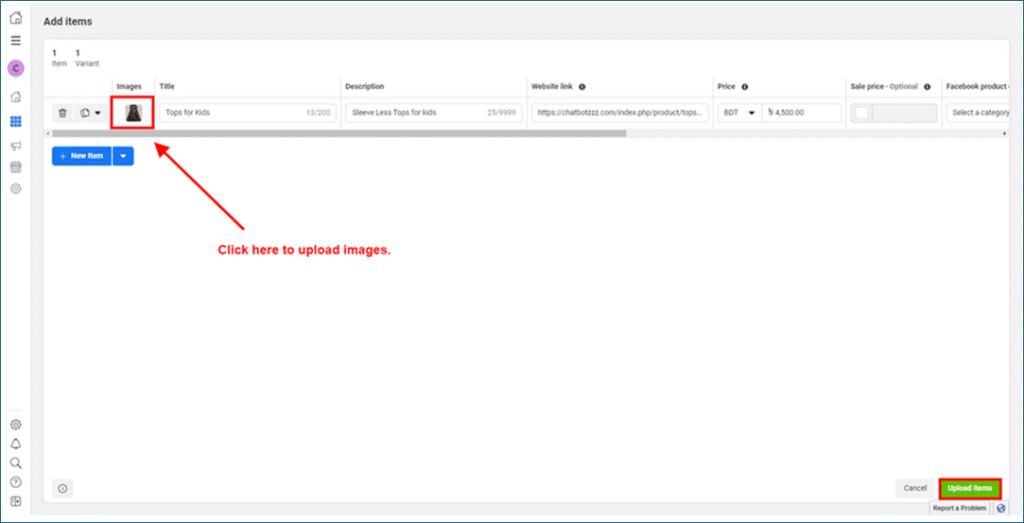
Task: Open the help question mark icon
Action: pyautogui.click(x=15, y=482)
